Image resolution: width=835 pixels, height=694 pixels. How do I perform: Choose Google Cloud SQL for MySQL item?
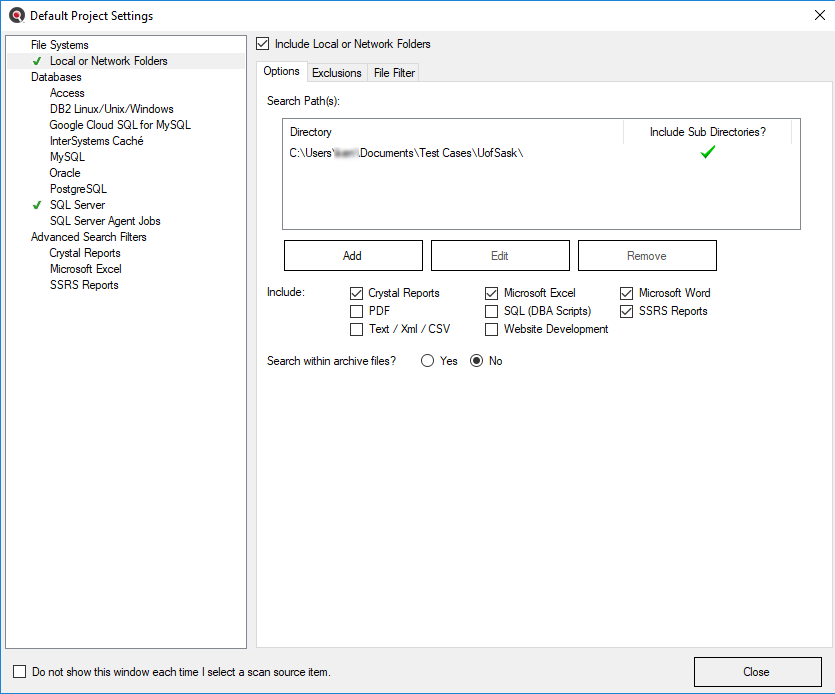point(120,125)
